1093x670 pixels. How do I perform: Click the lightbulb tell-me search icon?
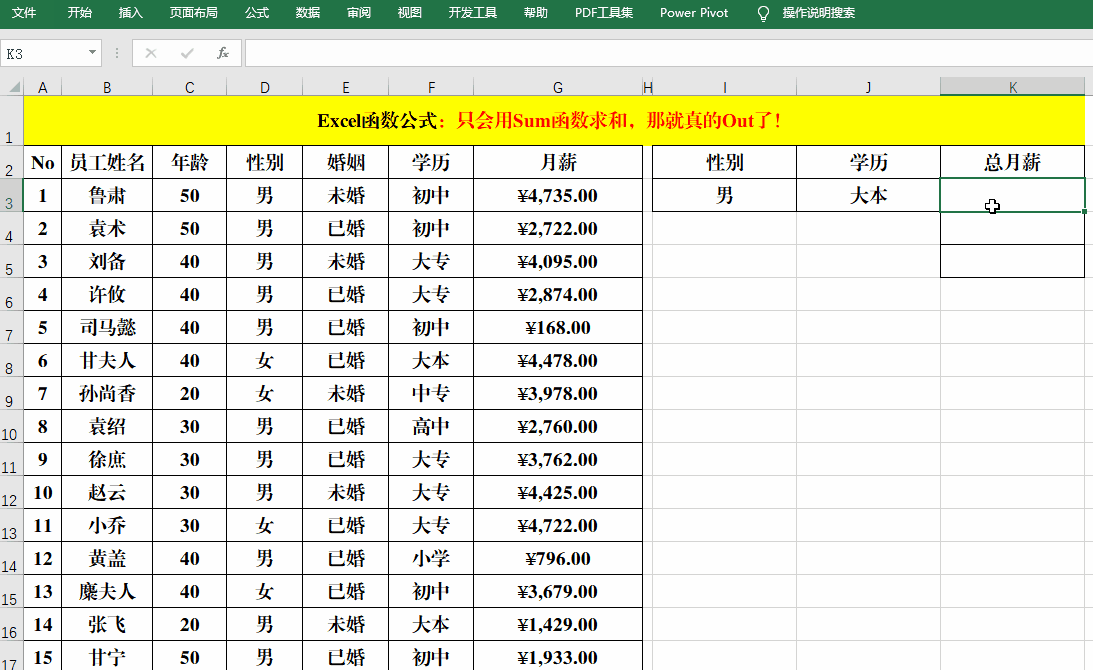[x=763, y=13]
